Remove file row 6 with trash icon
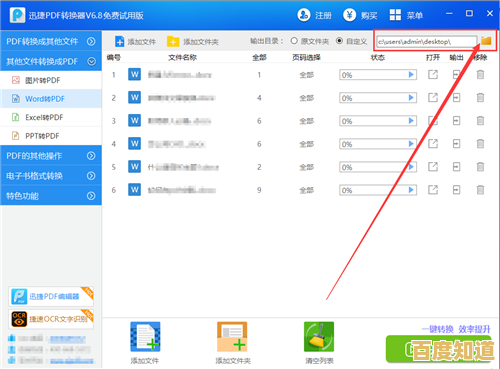This screenshot has width=500, height=369. [480, 190]
